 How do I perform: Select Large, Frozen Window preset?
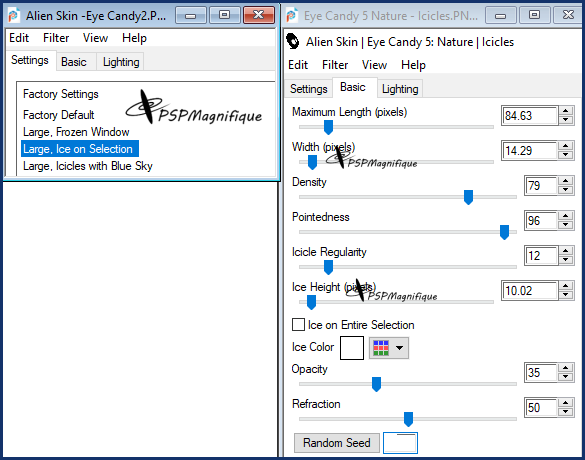pos(76,132)
